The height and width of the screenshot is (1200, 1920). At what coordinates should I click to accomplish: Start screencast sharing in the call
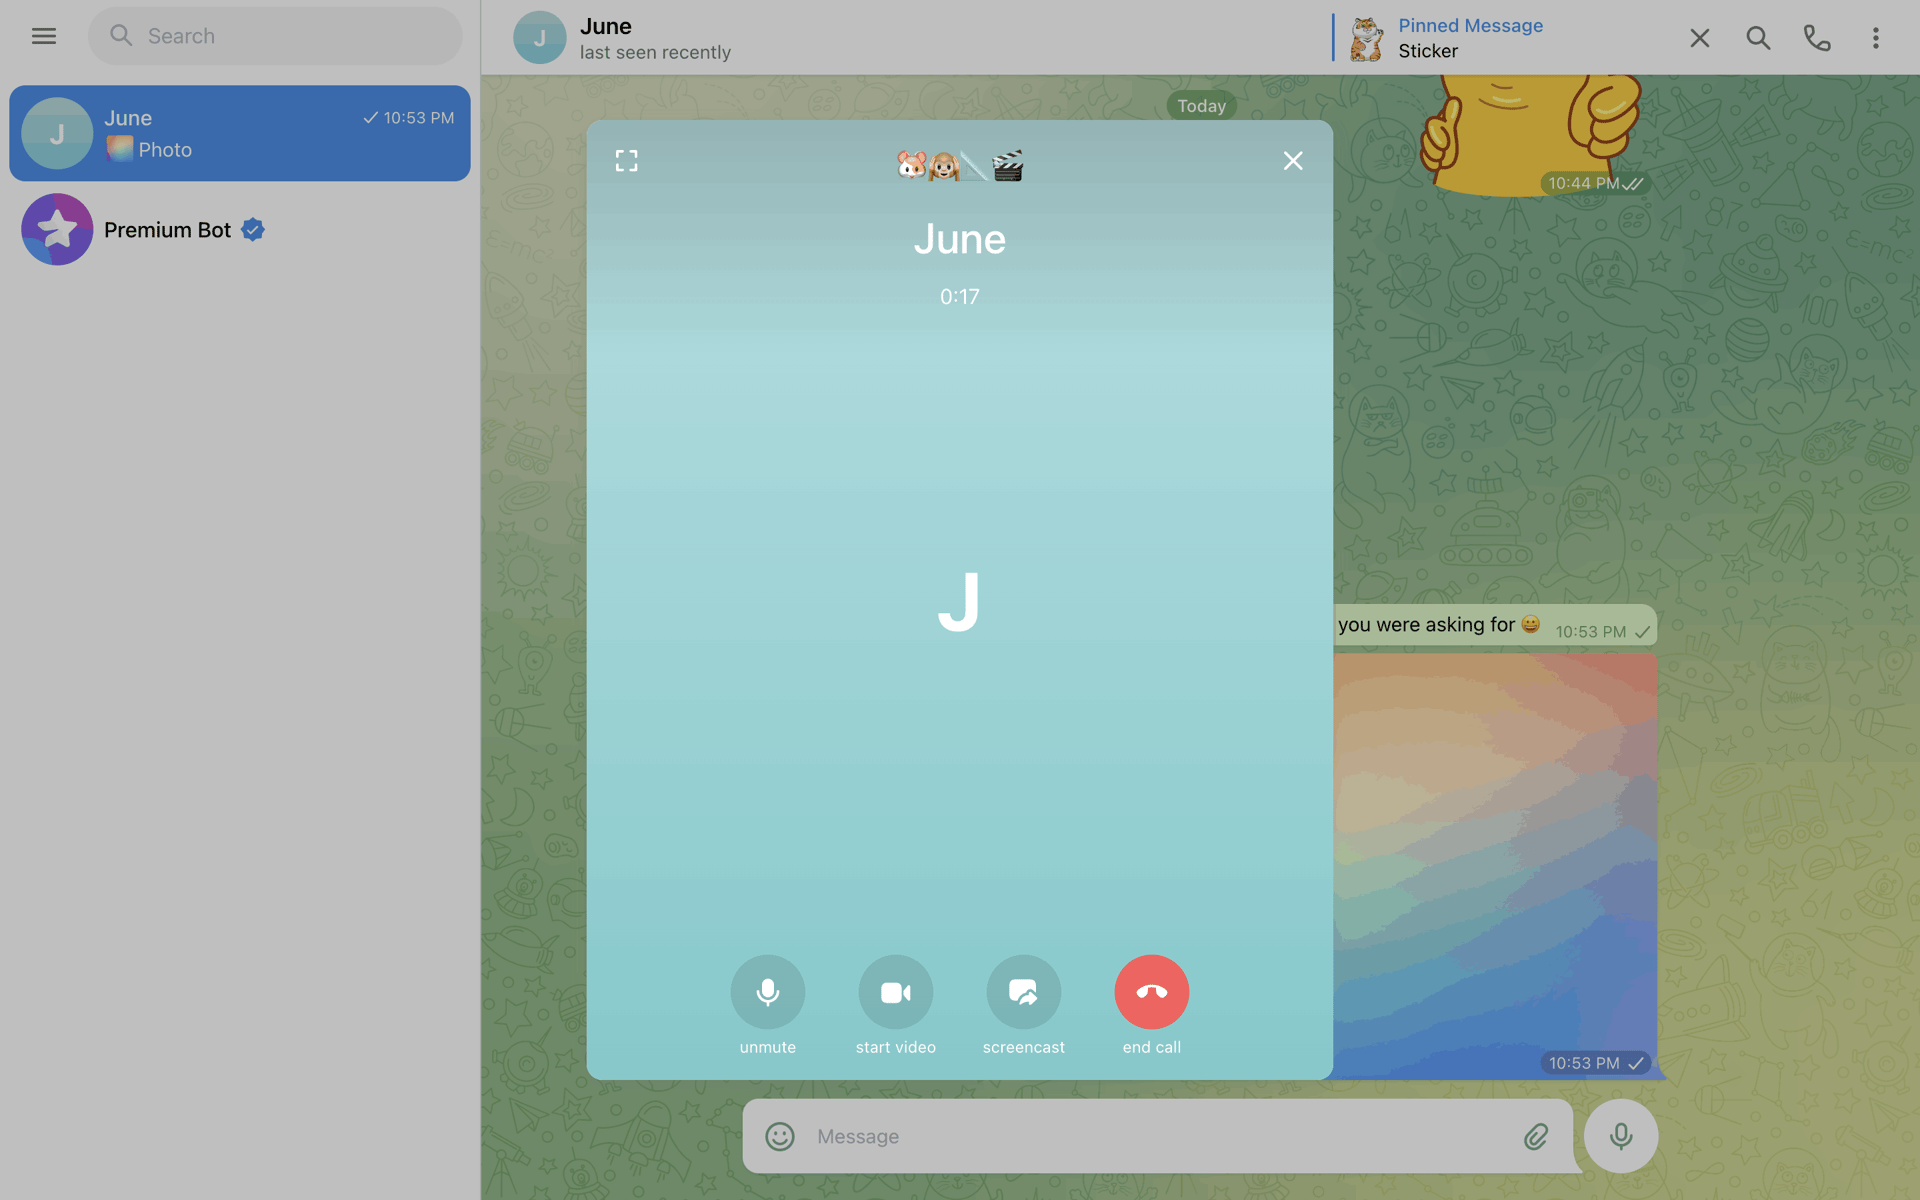click(x=1024, y=992)
